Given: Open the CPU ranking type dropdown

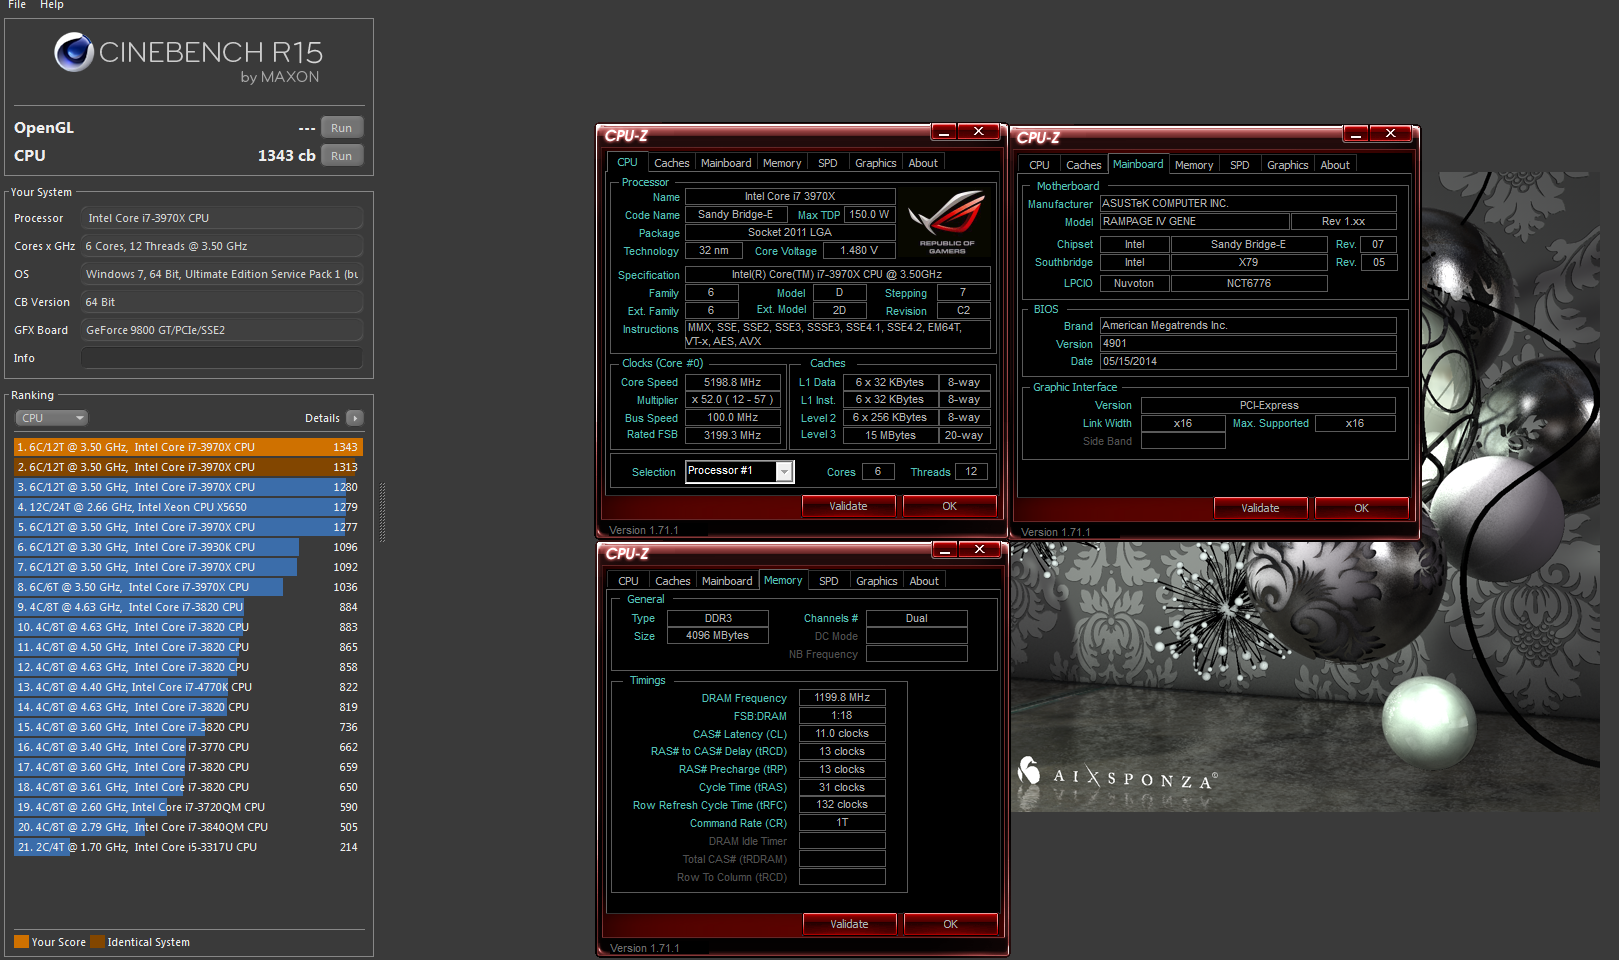Looking at the screenshot, I should (x=51, y=418).
